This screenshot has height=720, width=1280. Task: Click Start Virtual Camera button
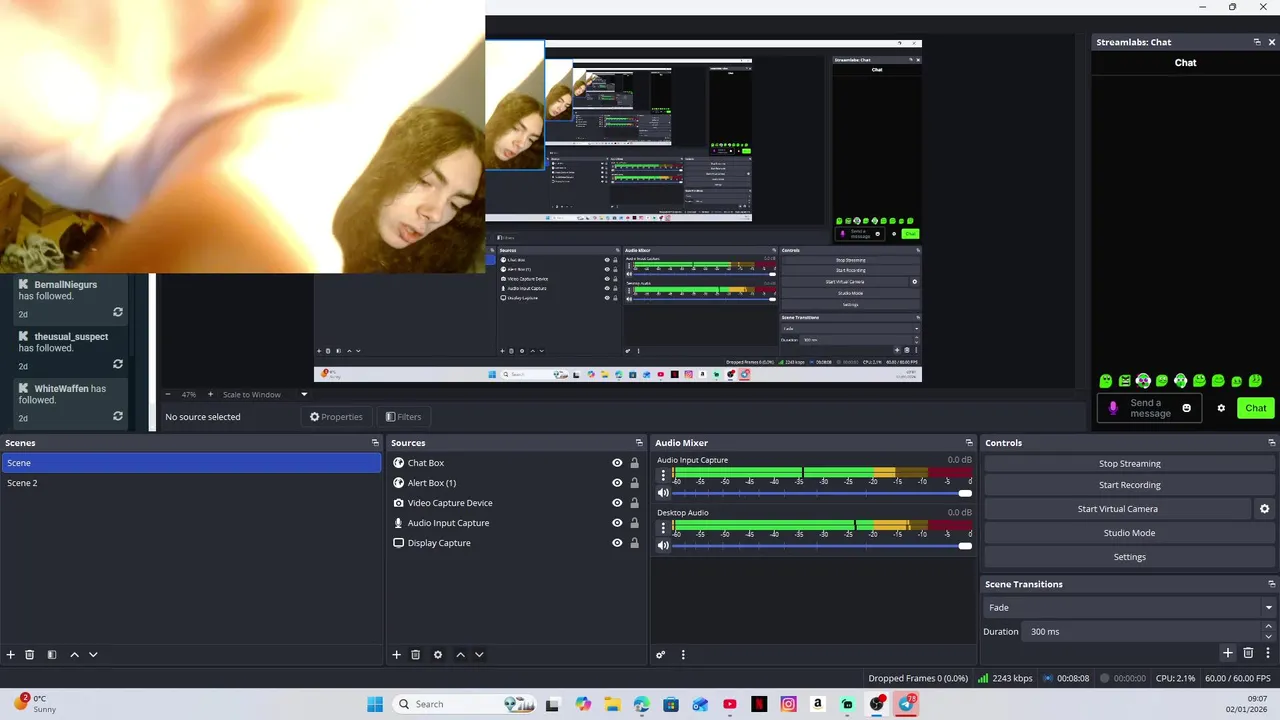(x=1117, y=509)
